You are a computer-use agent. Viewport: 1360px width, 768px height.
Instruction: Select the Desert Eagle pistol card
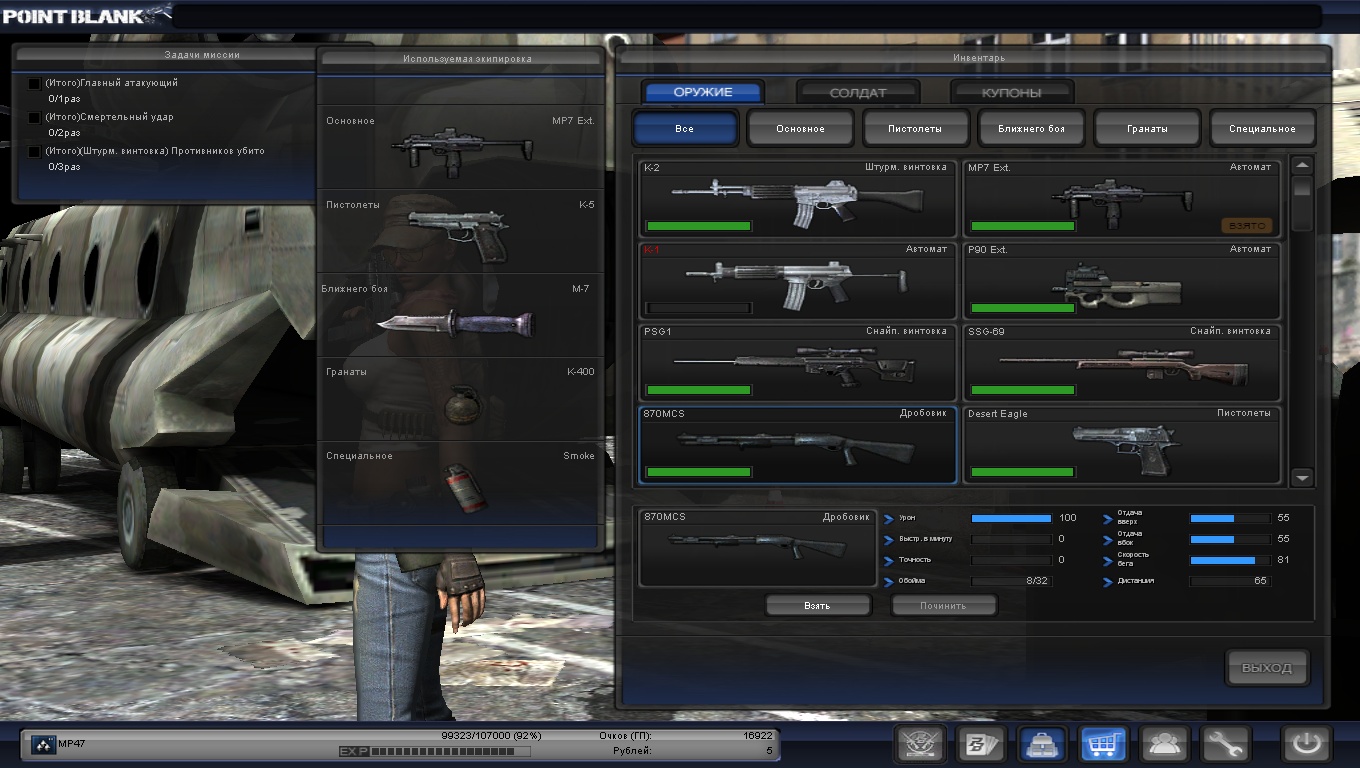(x=1122, y=445)
